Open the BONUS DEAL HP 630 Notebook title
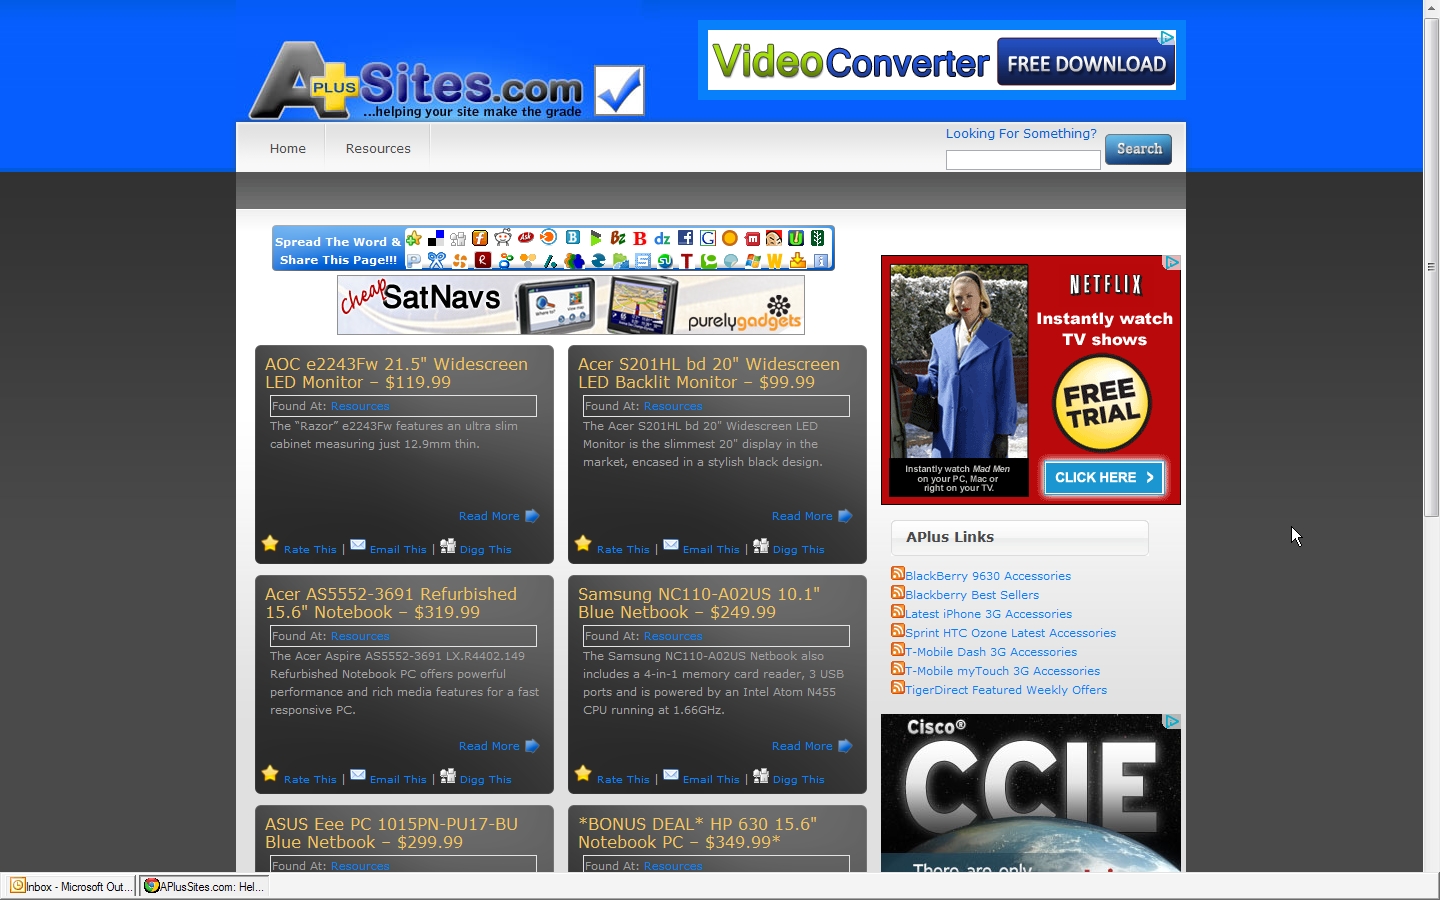1440x900 pixels. pos(698,833)
